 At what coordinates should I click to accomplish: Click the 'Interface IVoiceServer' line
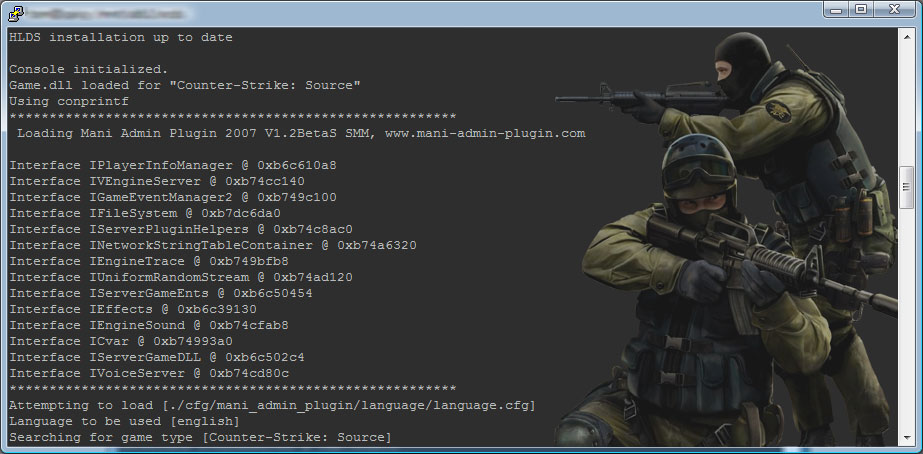coord(149,373)
